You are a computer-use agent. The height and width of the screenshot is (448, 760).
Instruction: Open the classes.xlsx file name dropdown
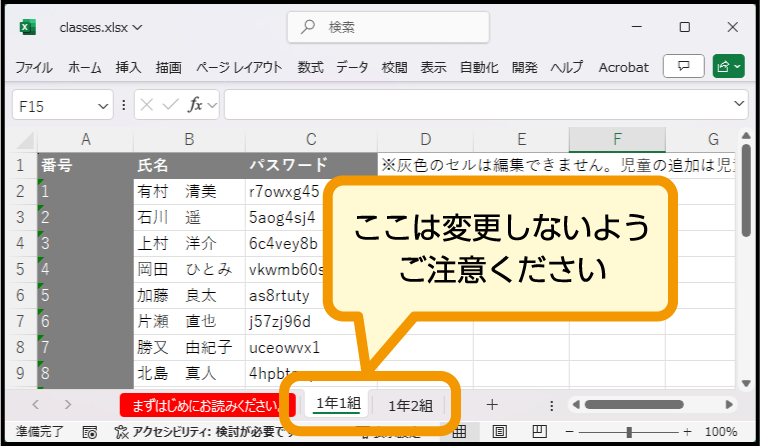point(101,28)
